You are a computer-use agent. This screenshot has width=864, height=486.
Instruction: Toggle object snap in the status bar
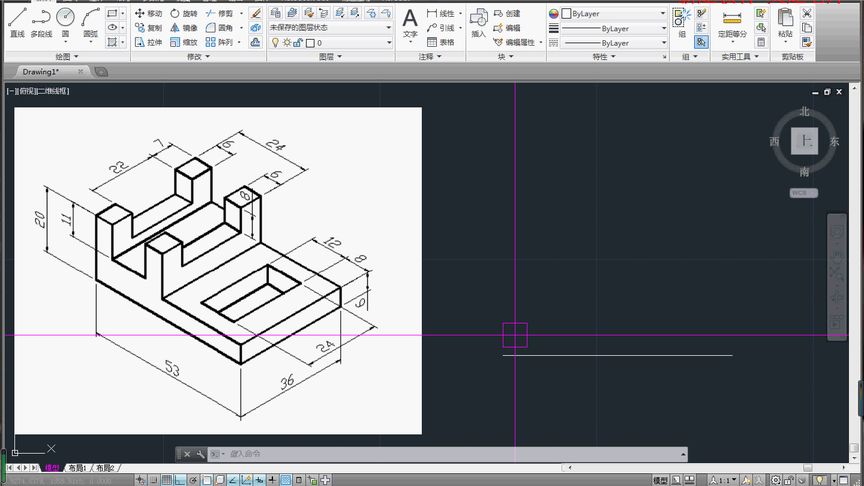[x=207, y=480]
